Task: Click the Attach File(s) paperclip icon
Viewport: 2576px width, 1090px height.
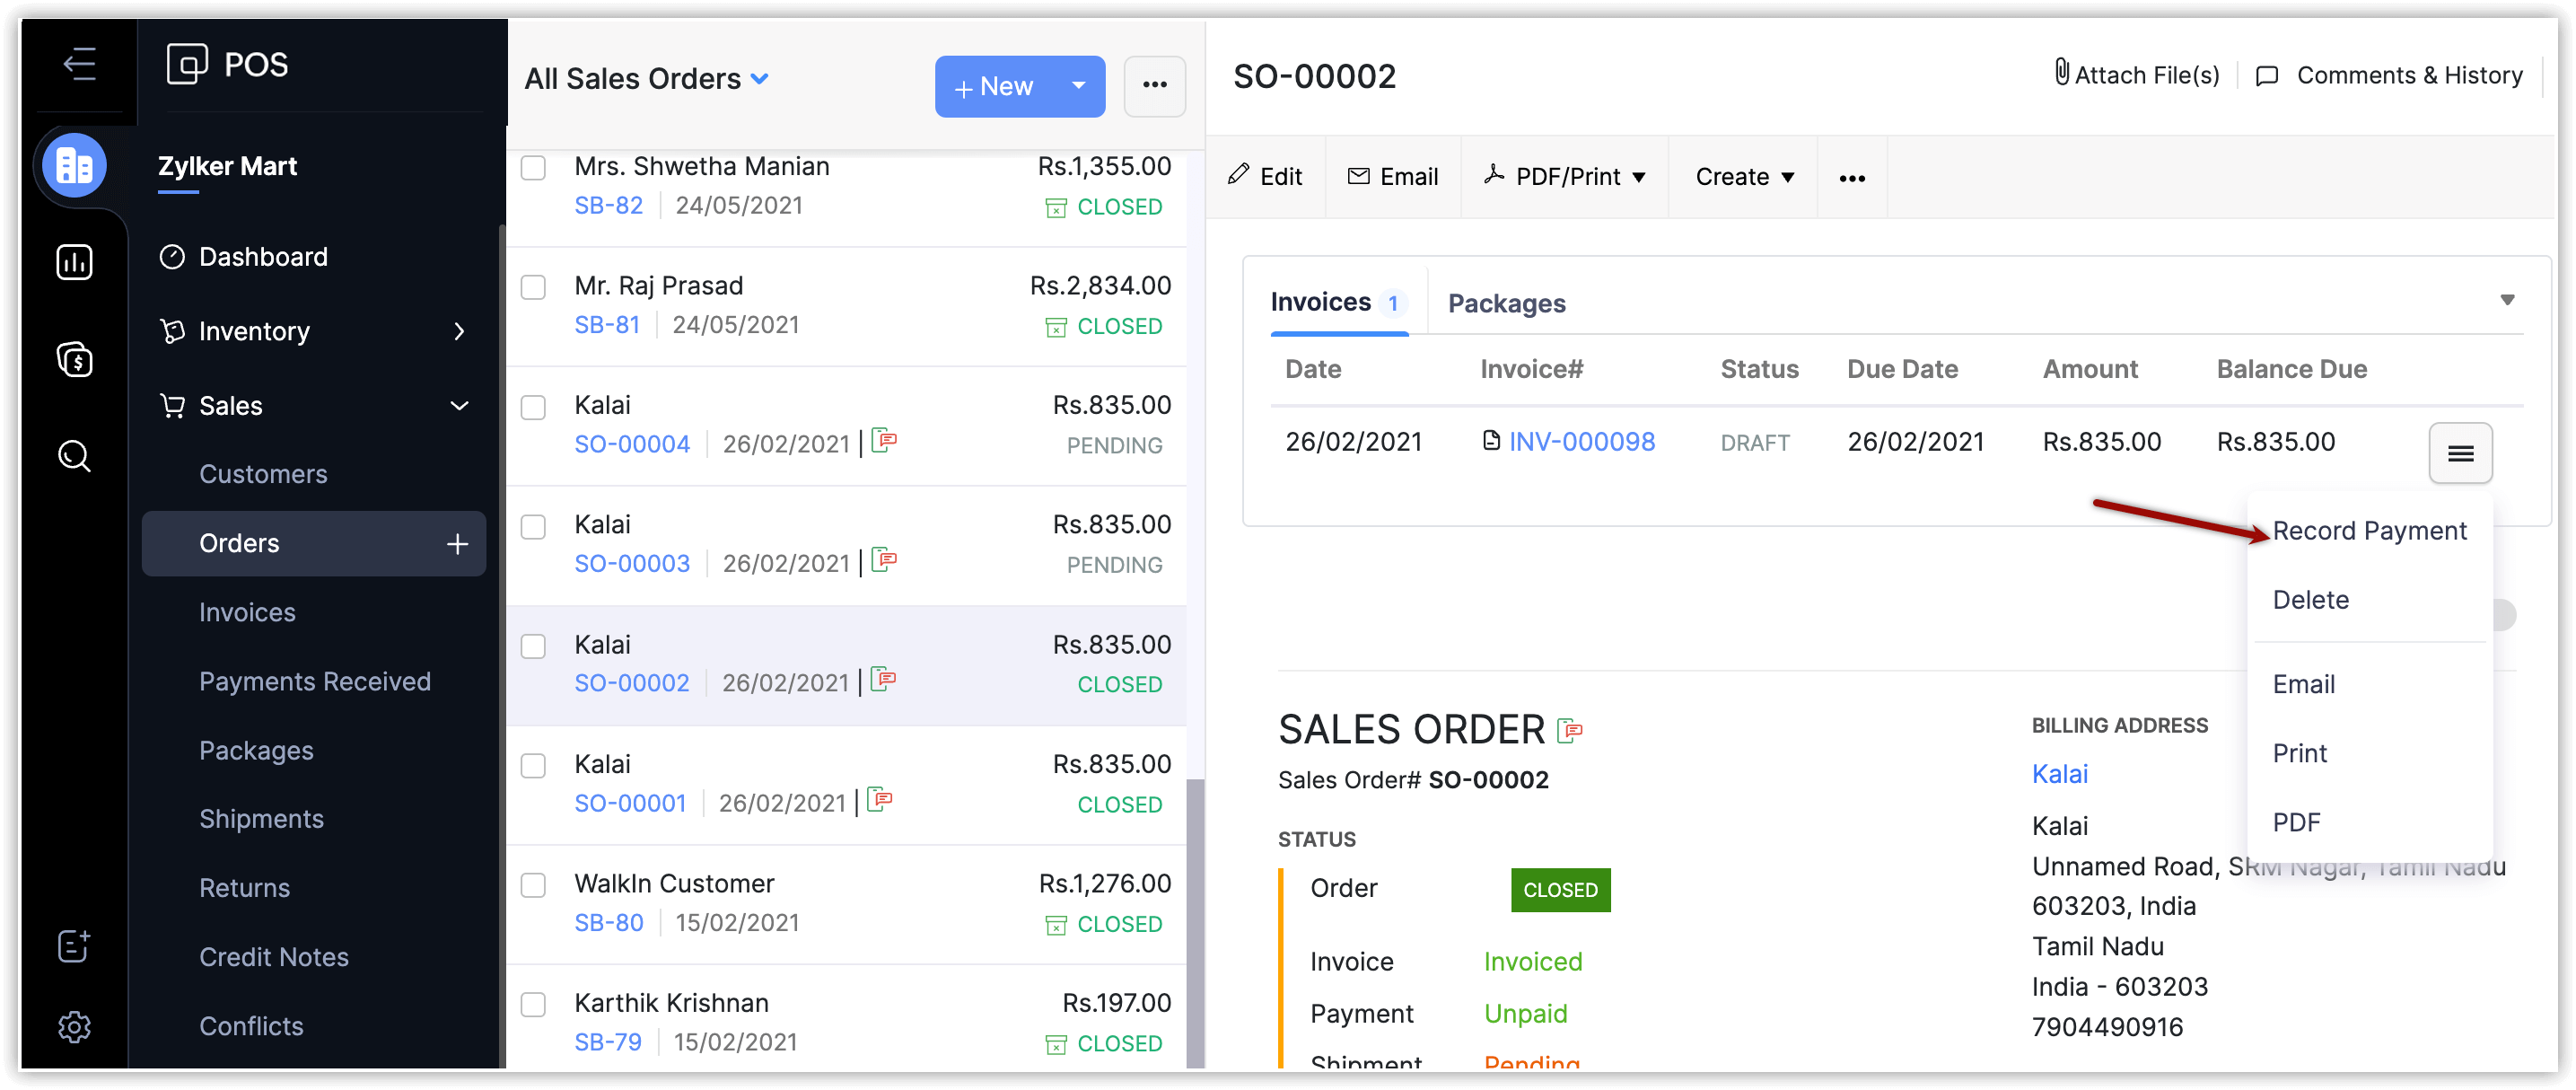Action: pyautogui.click(x=2061, y=73)
